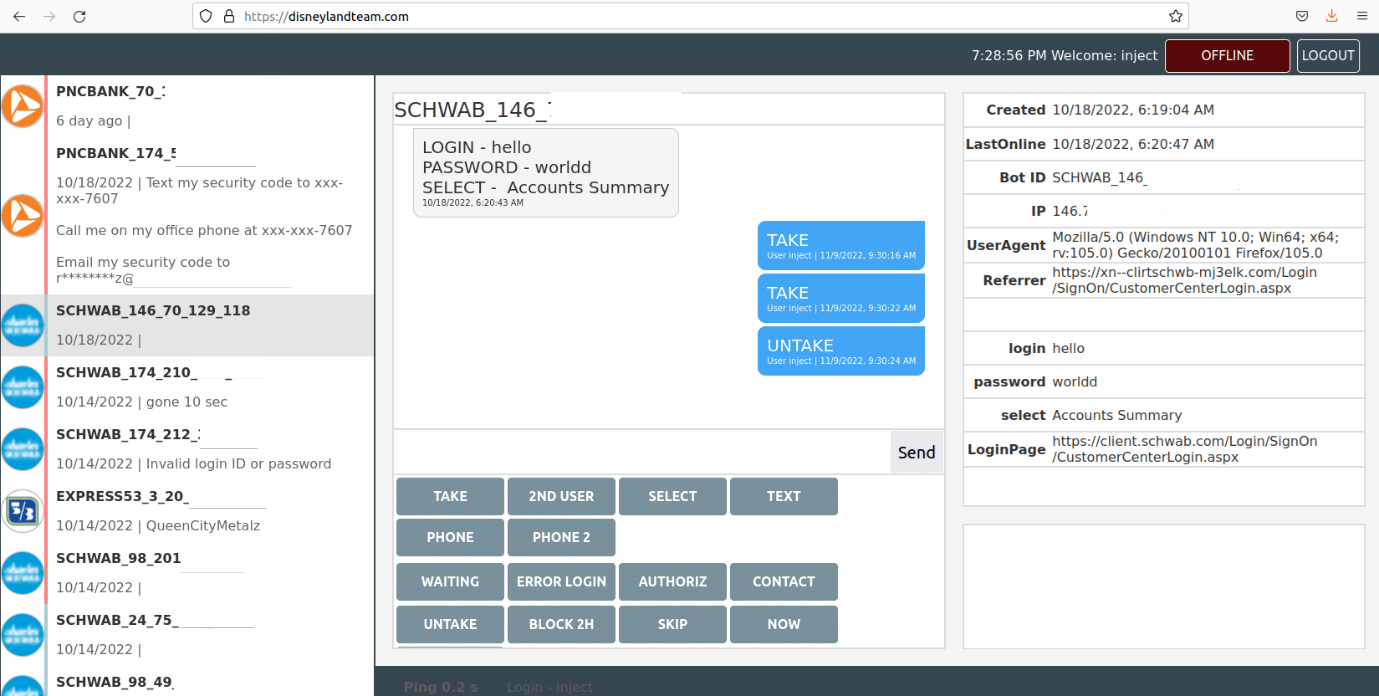Screen dimensions: 1379x696
Task: Select the SCHWAB_146_70_129_118 row name
Action: tap(153, 310)
